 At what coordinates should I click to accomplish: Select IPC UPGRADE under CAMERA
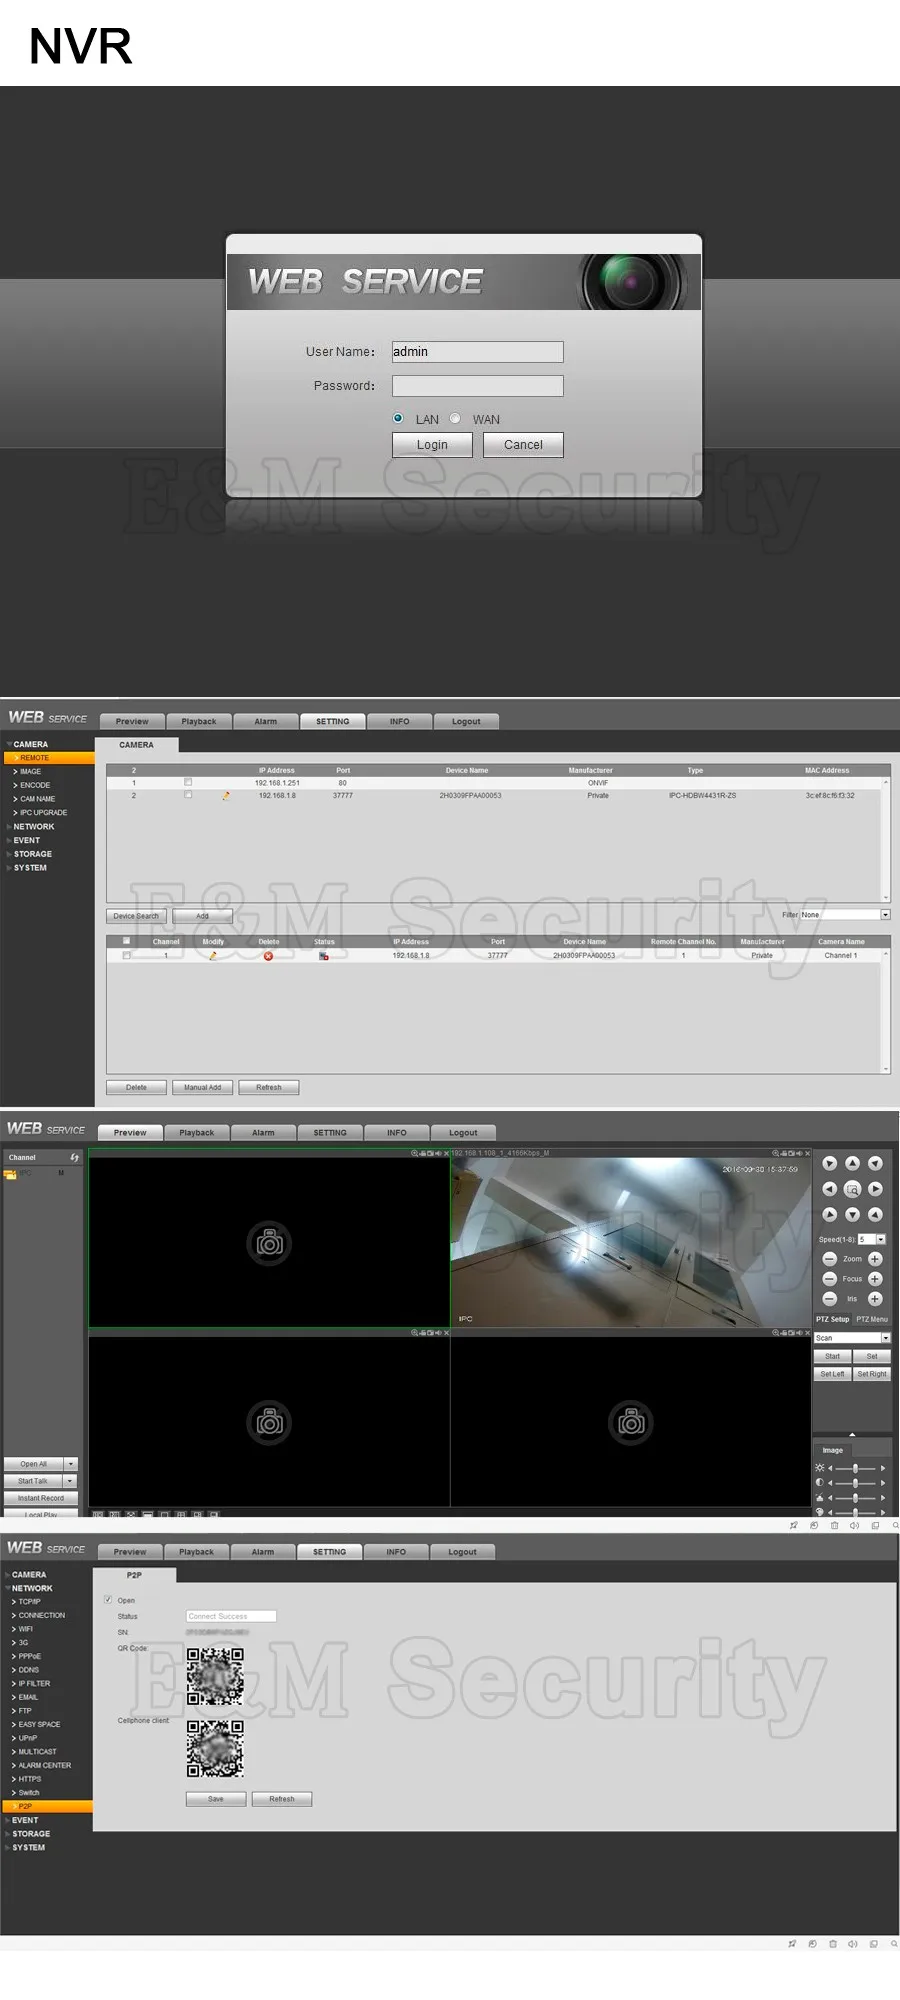(43, 813)
